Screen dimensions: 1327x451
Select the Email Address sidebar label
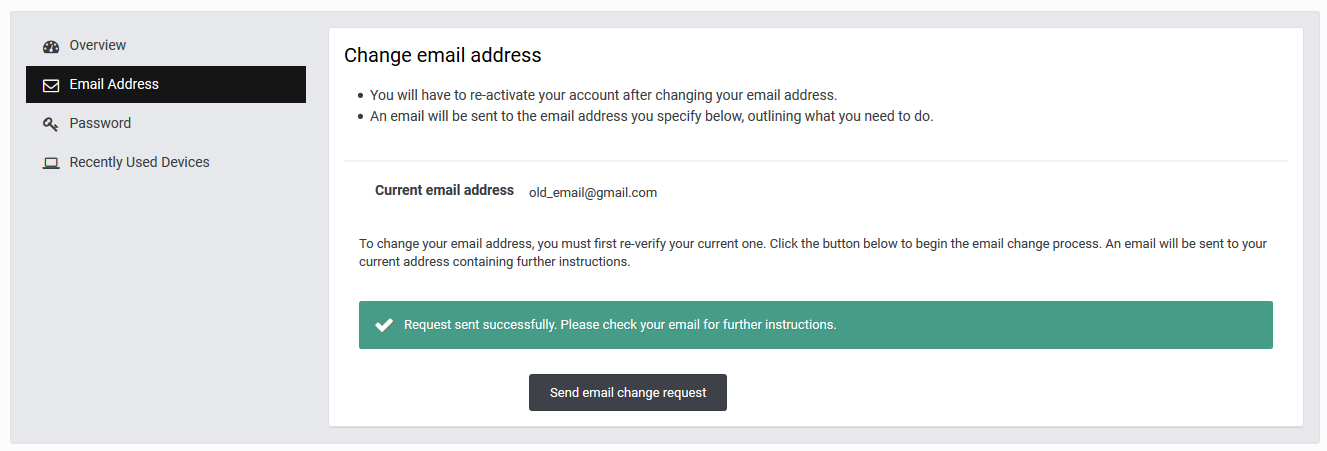pyautogui.click(x=114, y=84)
